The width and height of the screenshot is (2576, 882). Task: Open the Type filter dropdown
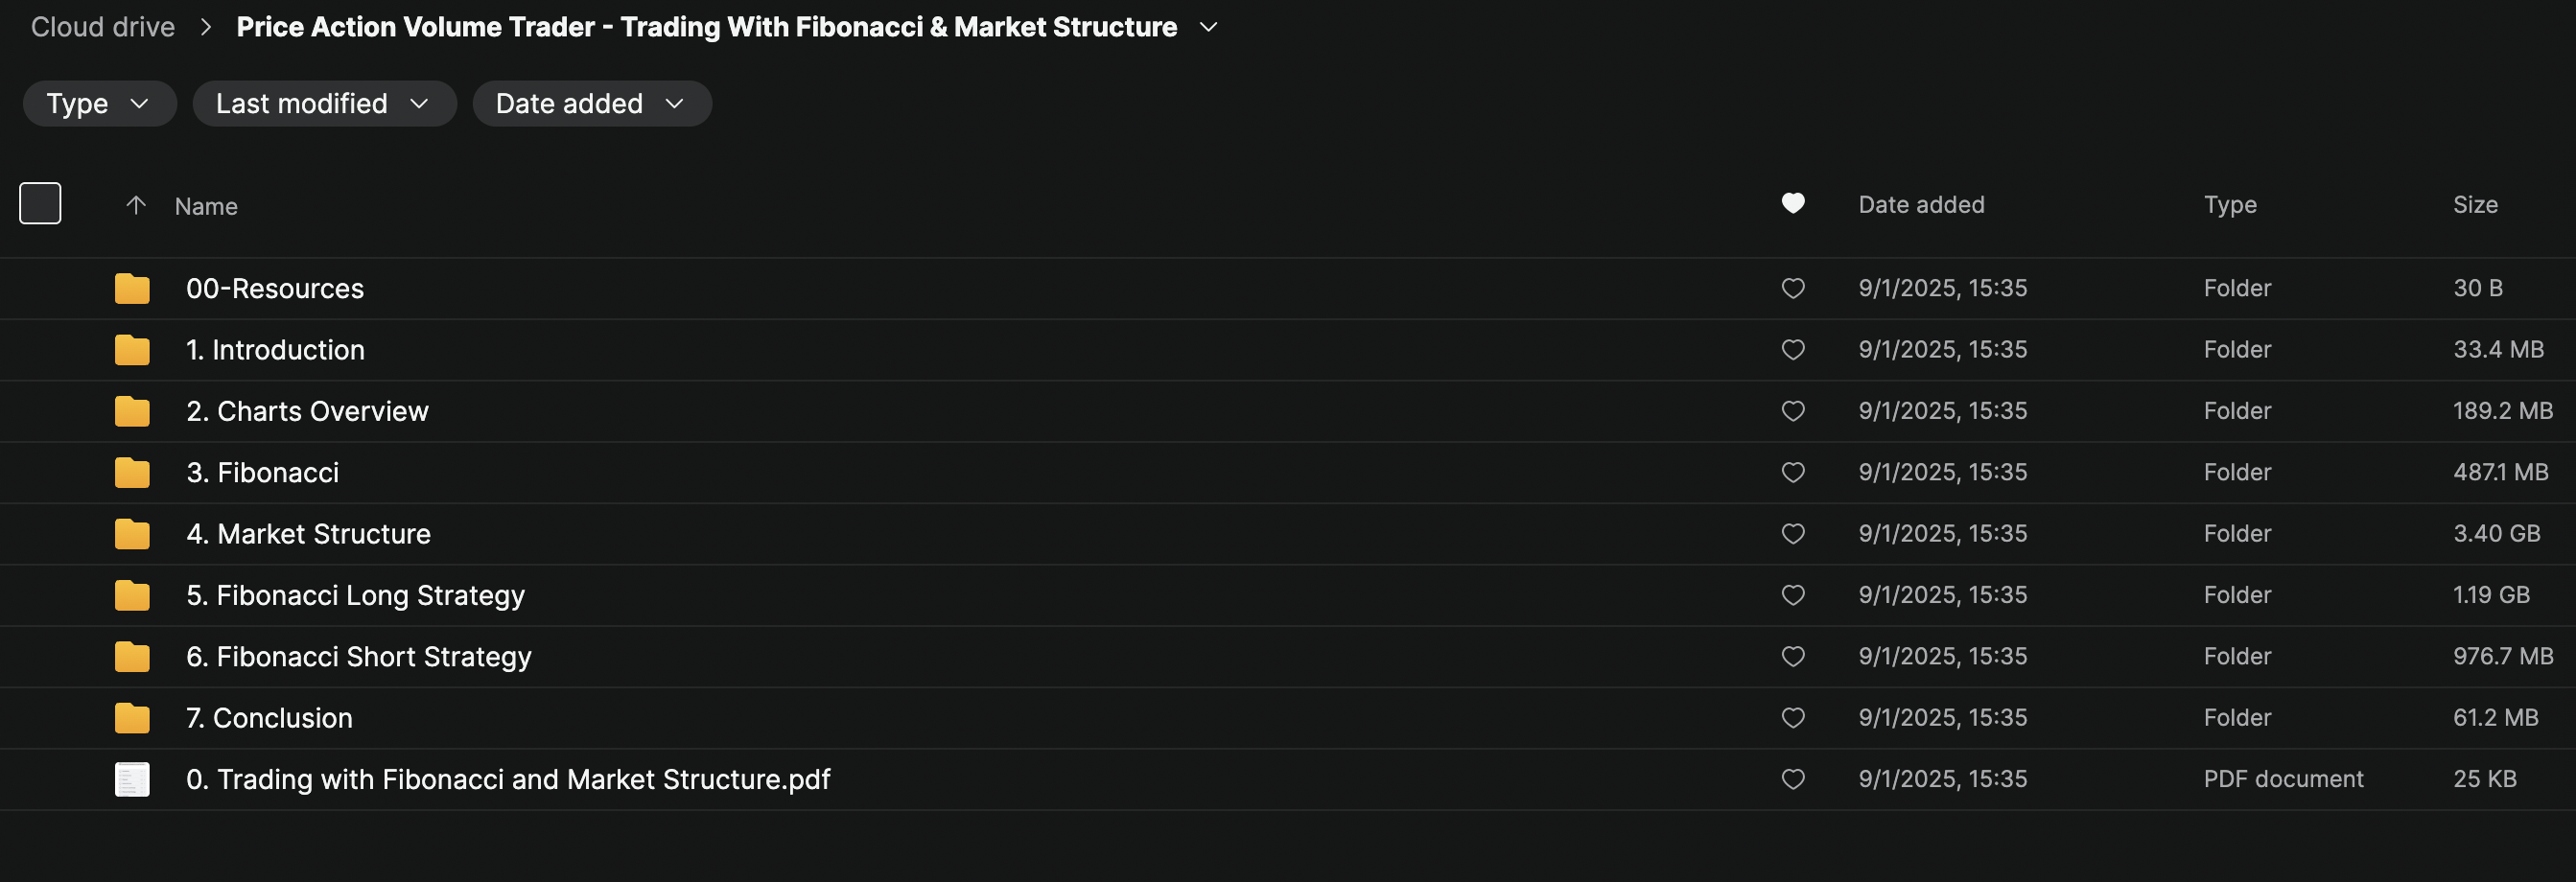(99, 103)
